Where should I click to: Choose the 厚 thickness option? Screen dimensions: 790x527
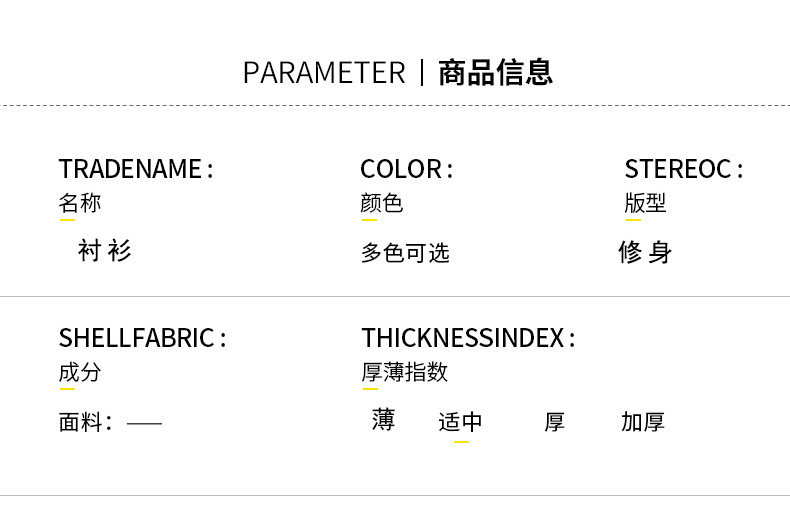click(x=555, y=422)
